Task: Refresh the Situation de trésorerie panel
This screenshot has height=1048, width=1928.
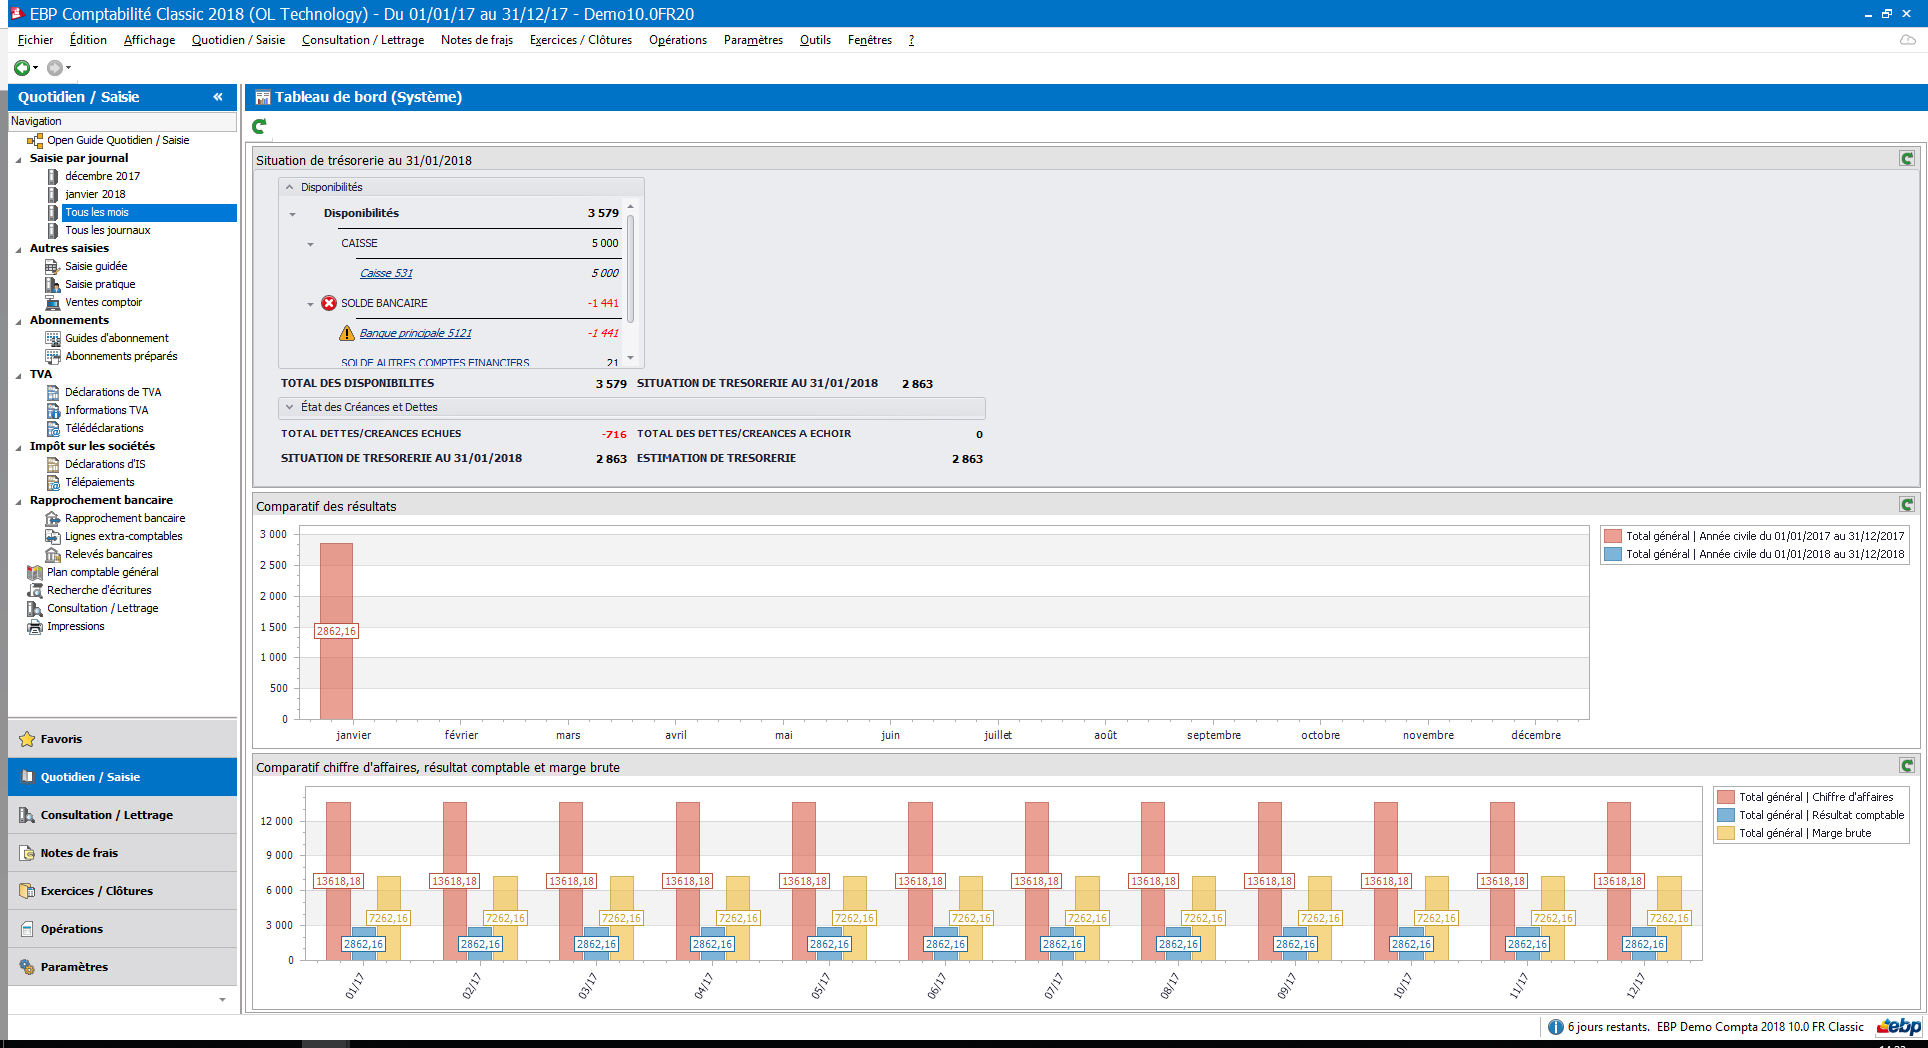Action: [1906, 159]
